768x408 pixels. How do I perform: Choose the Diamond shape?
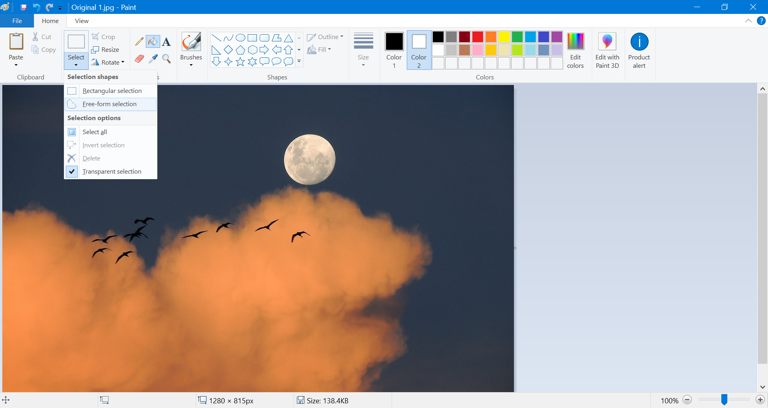228,49
